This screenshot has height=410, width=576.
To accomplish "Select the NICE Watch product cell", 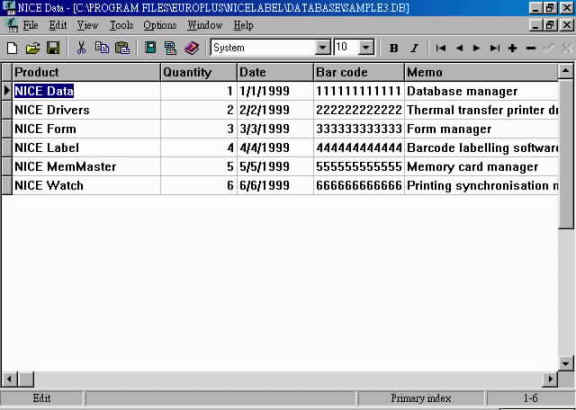I will tap(86, 186).
